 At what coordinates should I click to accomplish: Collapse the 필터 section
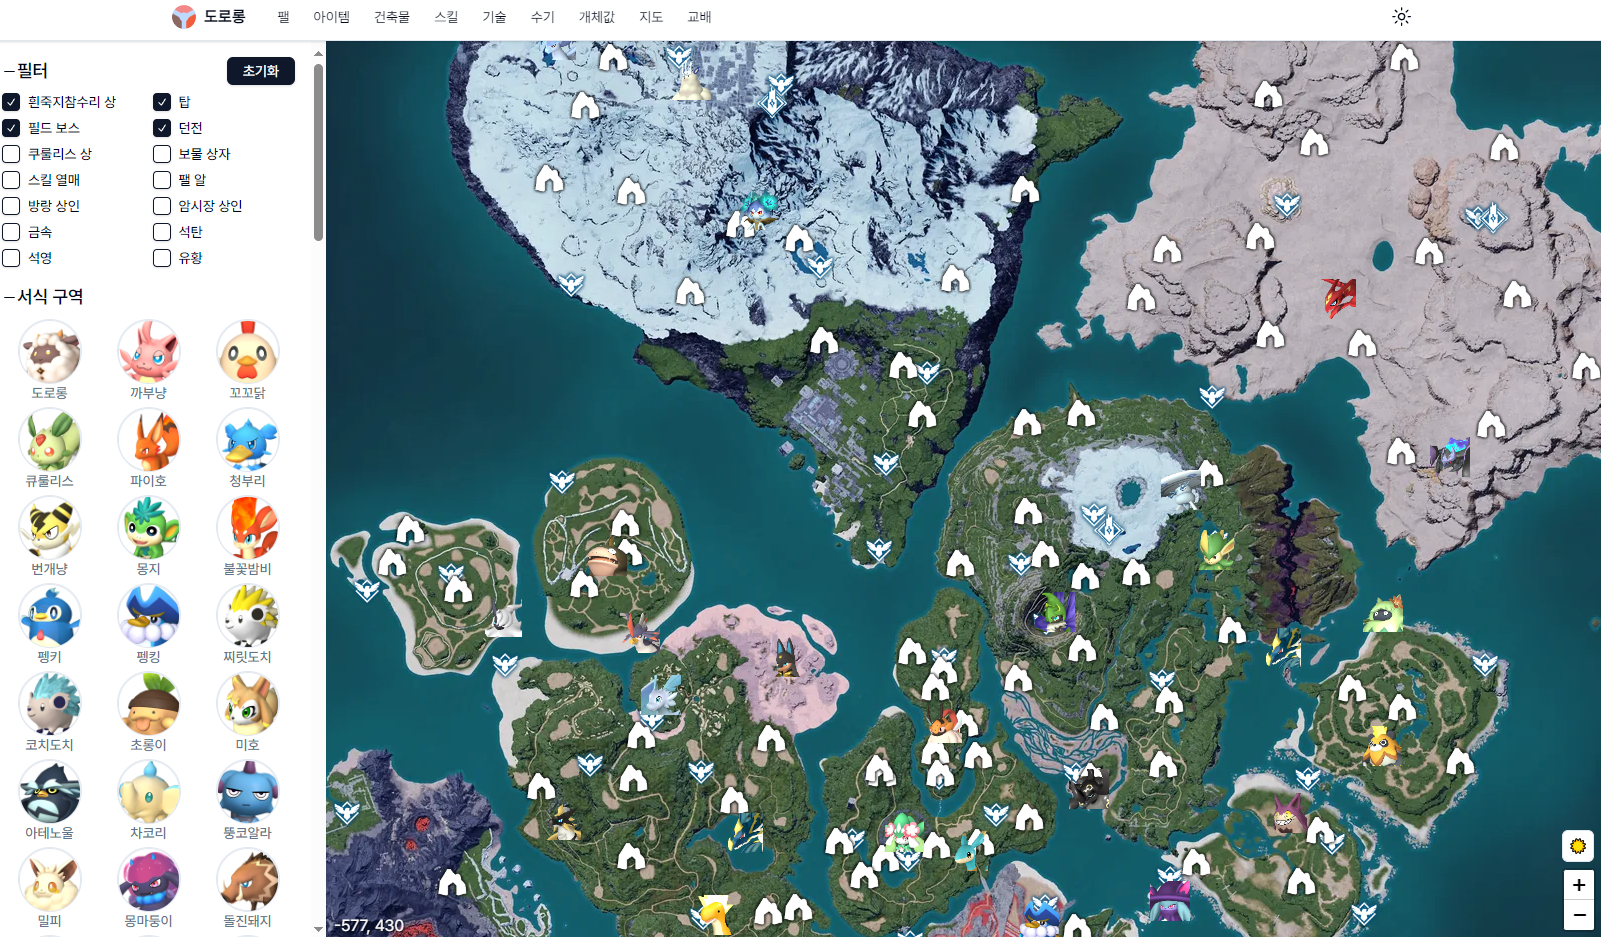click(26, 71)
